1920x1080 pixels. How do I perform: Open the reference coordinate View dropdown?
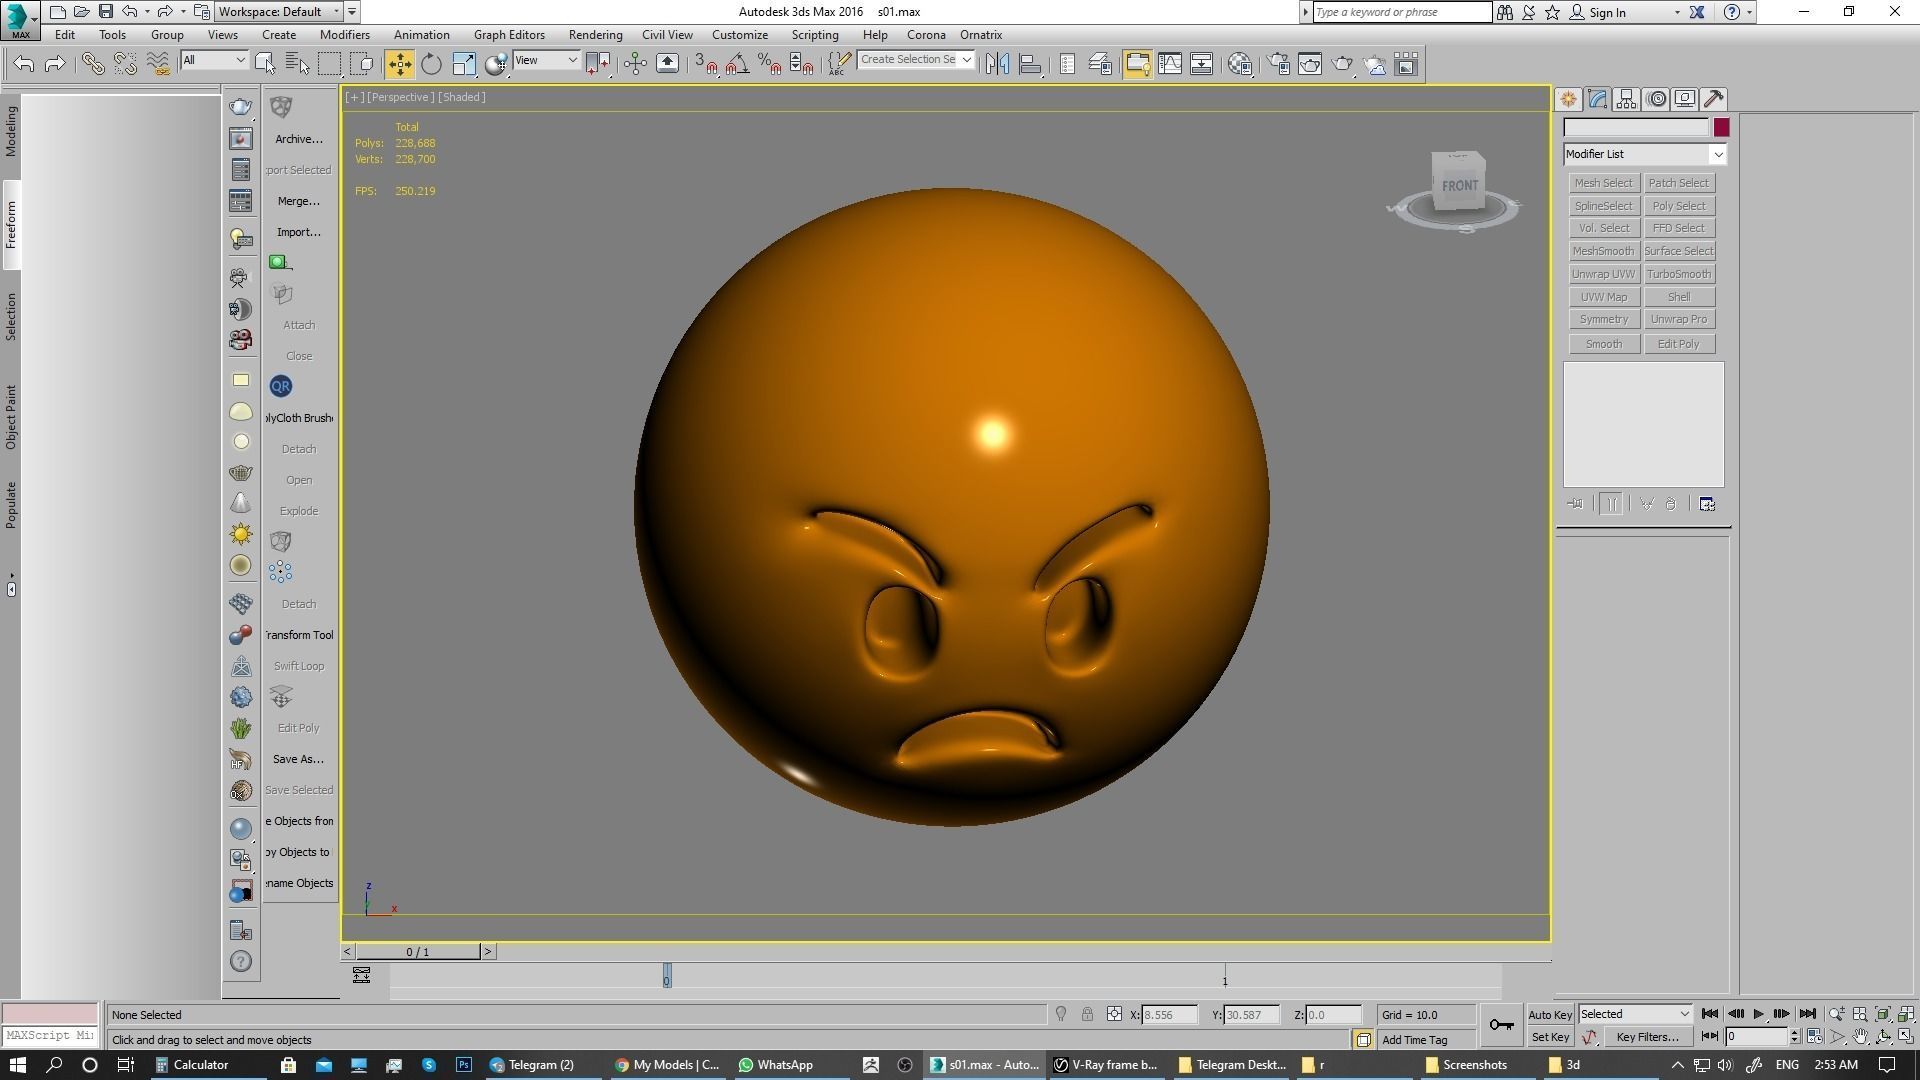click(546, 60)
